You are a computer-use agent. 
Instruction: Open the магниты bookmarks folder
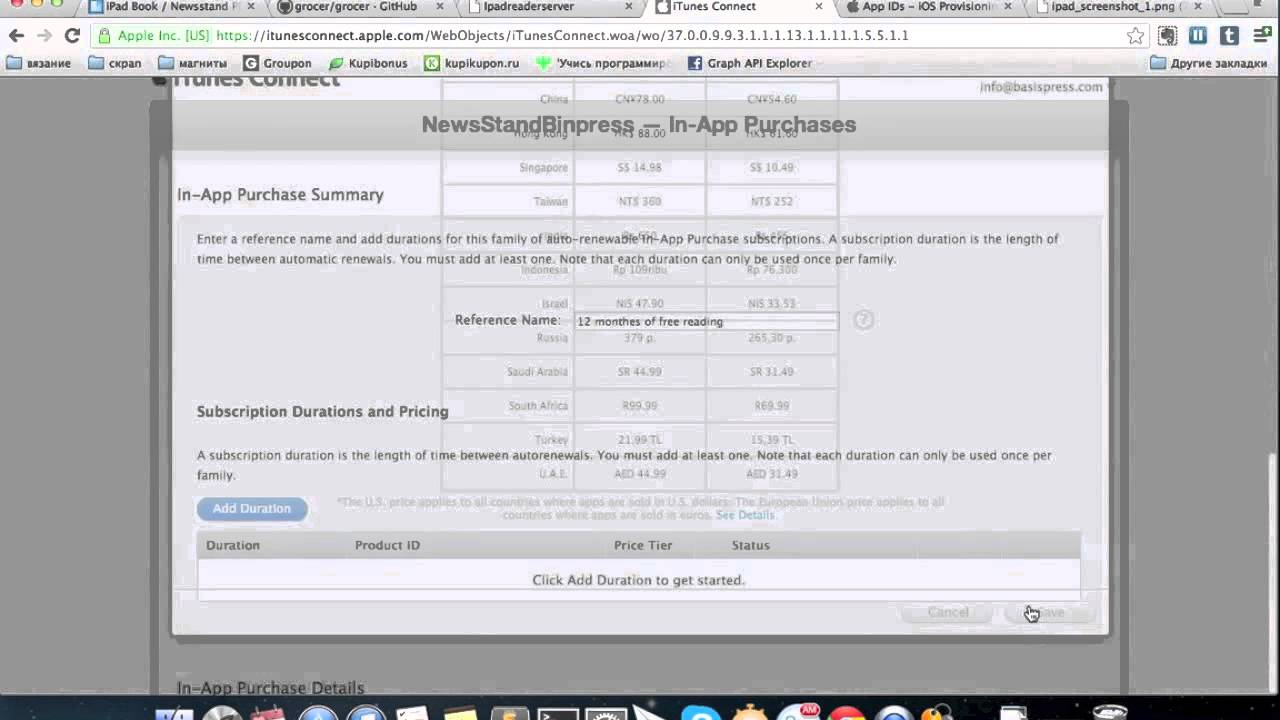click(192, 63)
